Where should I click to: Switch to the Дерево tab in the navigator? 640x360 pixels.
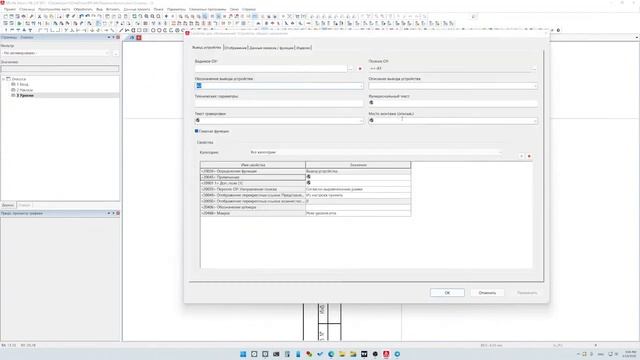tap(8, 205)
